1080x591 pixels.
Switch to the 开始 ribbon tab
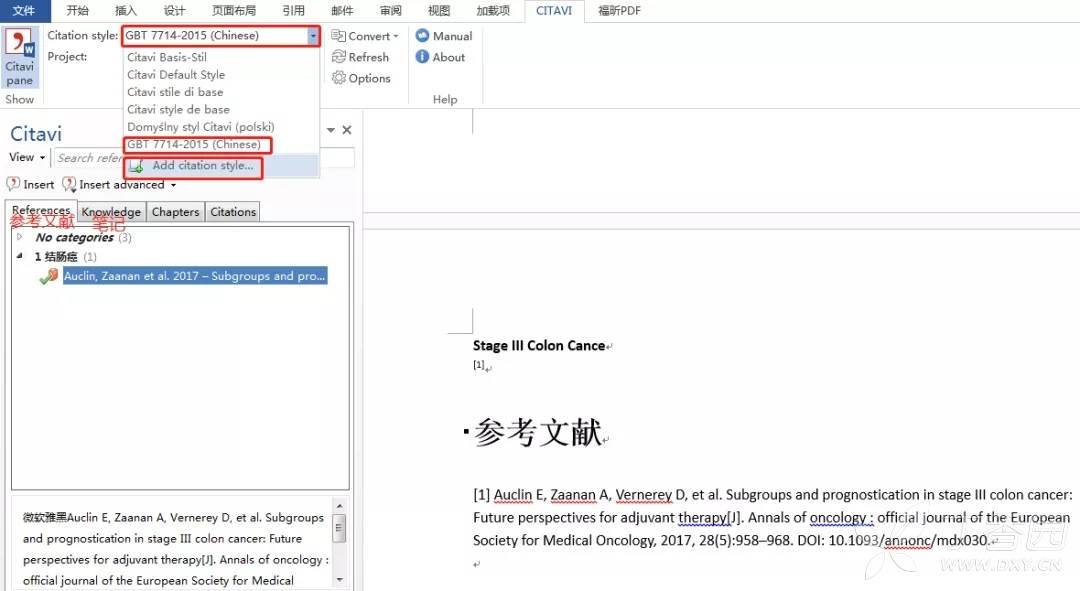point(77,10)
